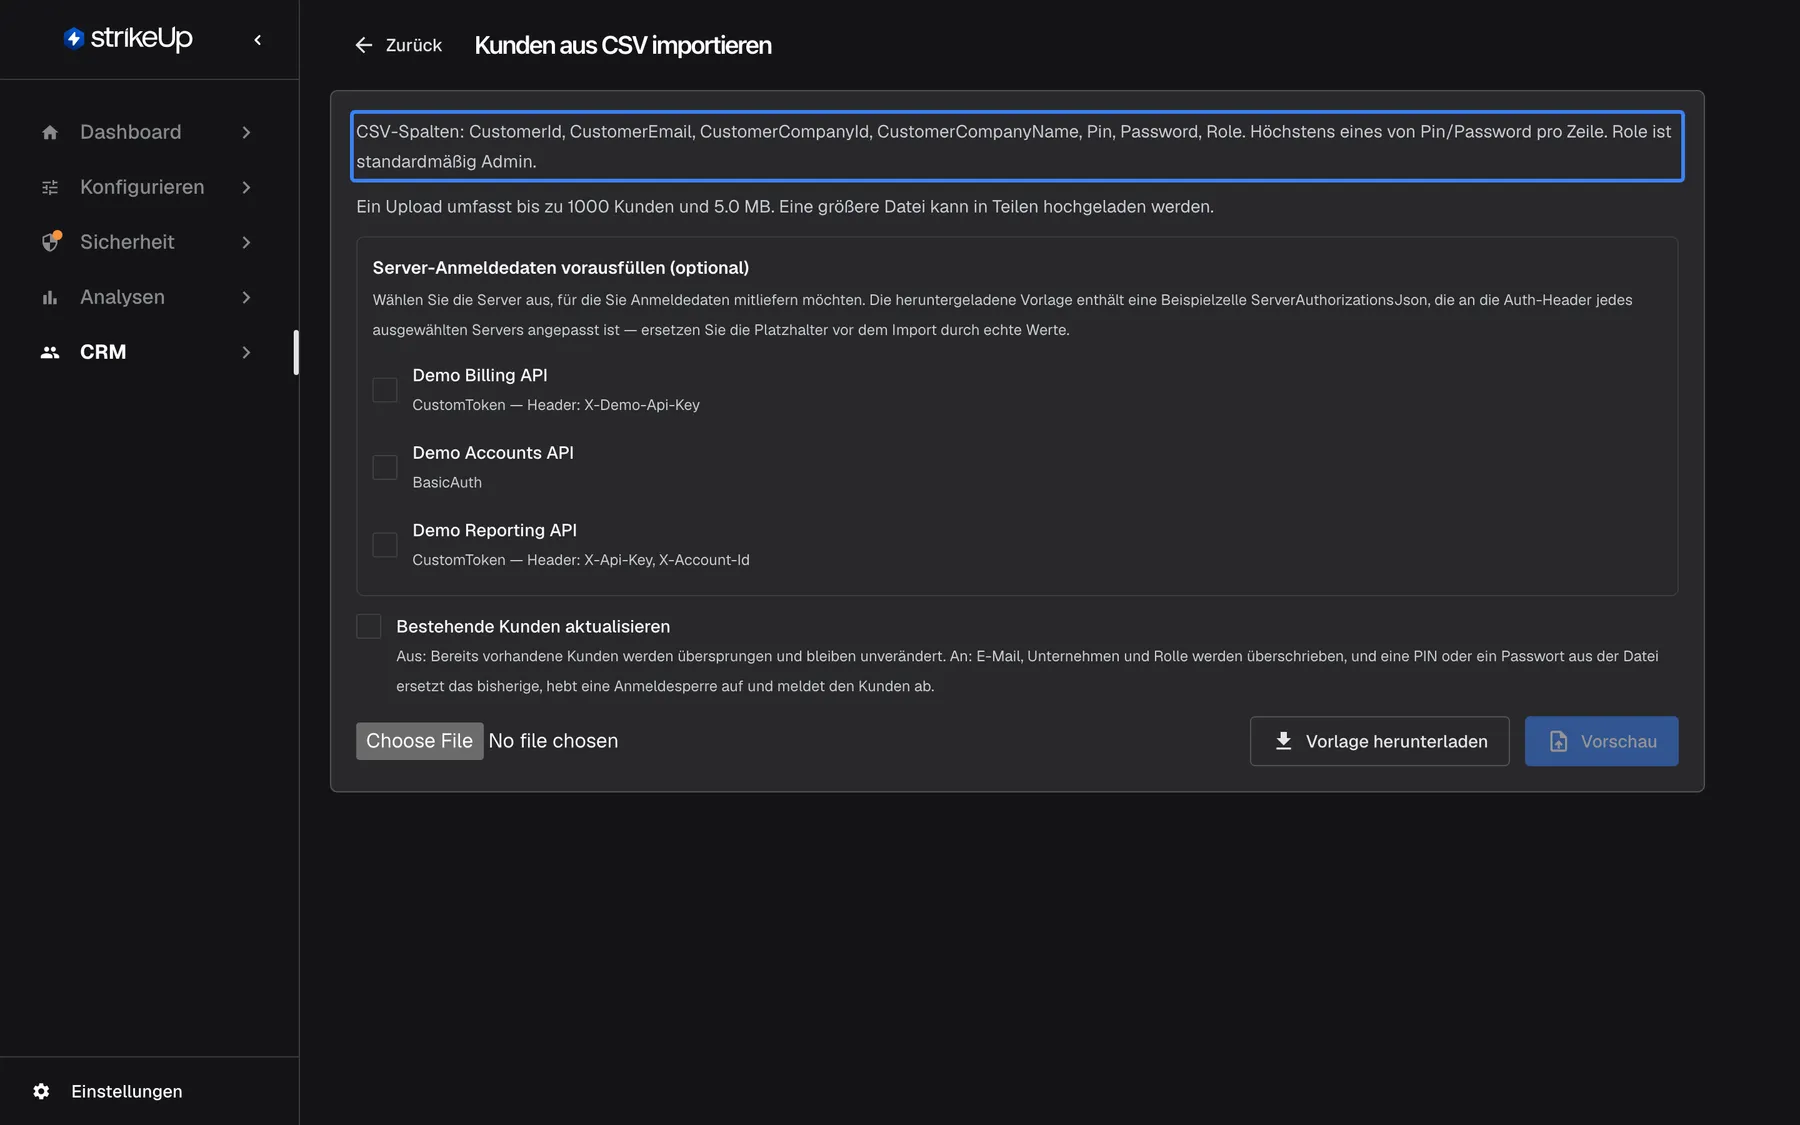Click the strikeUp logo

pos(128,38)
